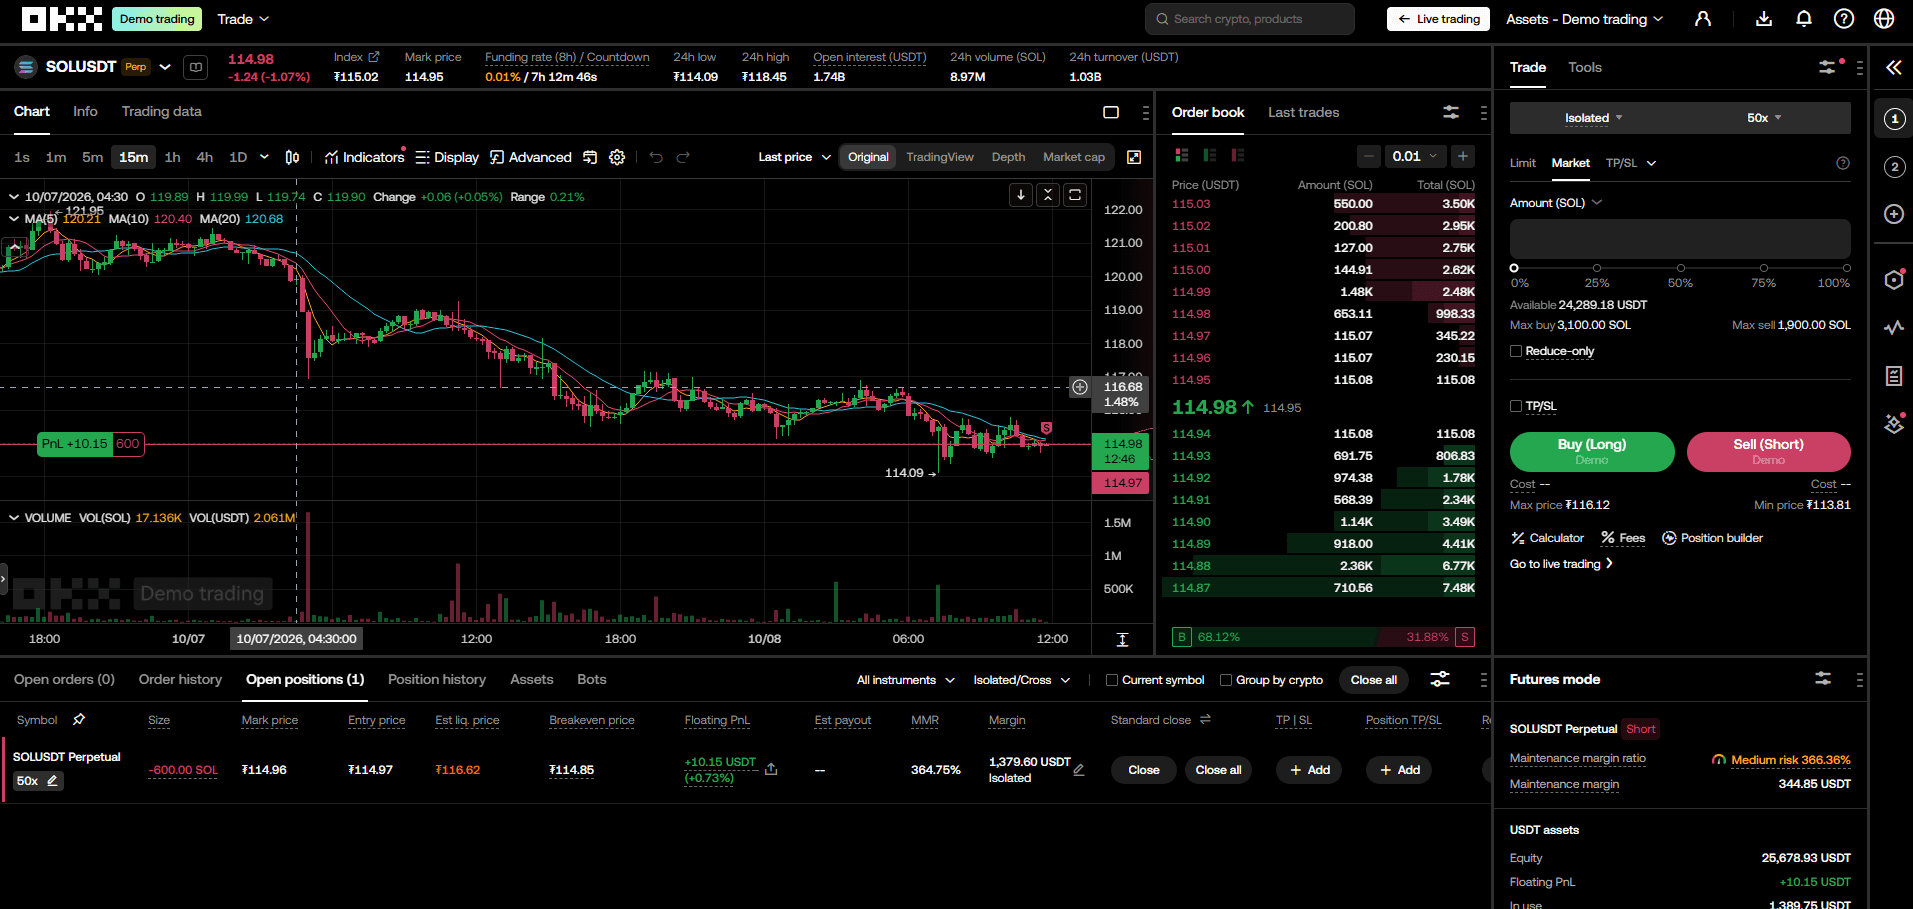Toggle the standard close swap icon

coord(1205,719)
